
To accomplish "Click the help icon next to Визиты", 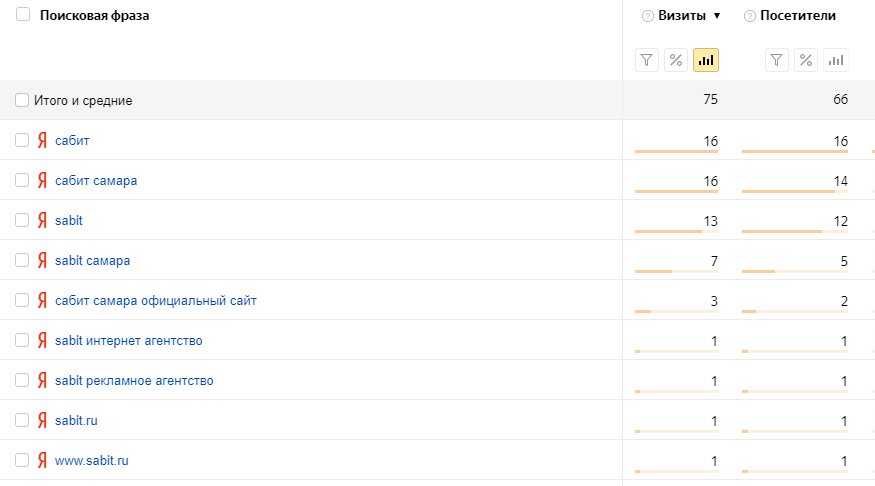I will click(x=647, y=16).
